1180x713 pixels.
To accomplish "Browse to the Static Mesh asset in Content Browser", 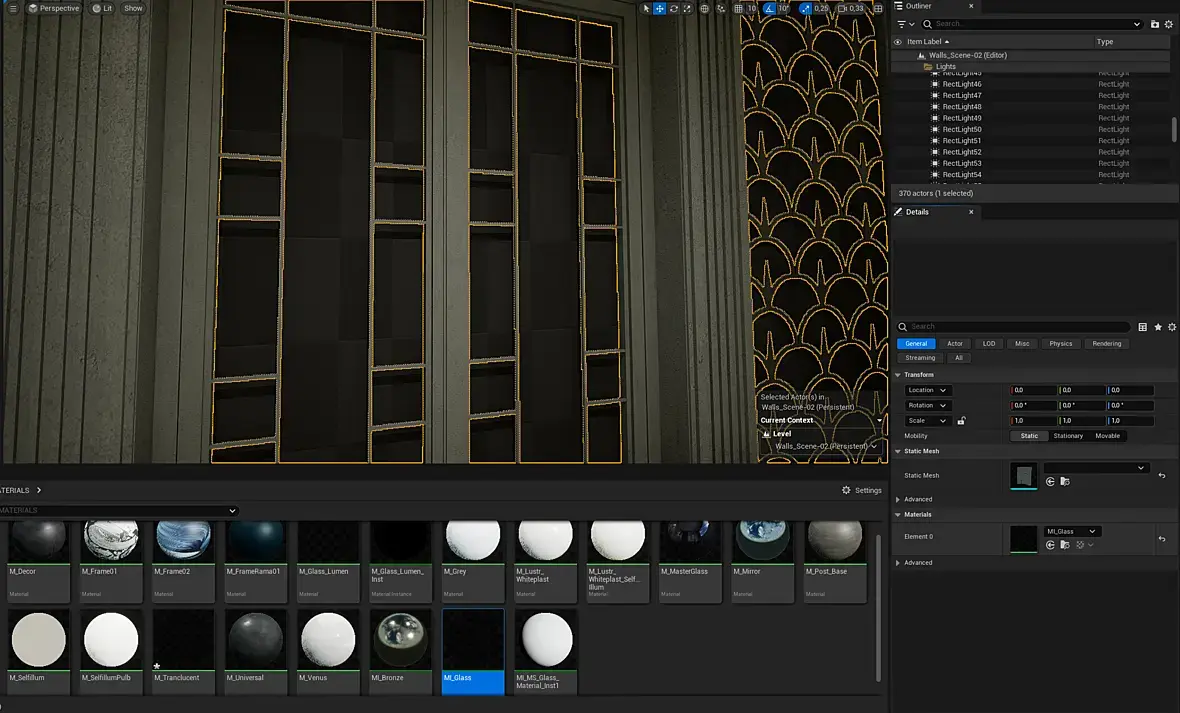I will pos(1064,482).
